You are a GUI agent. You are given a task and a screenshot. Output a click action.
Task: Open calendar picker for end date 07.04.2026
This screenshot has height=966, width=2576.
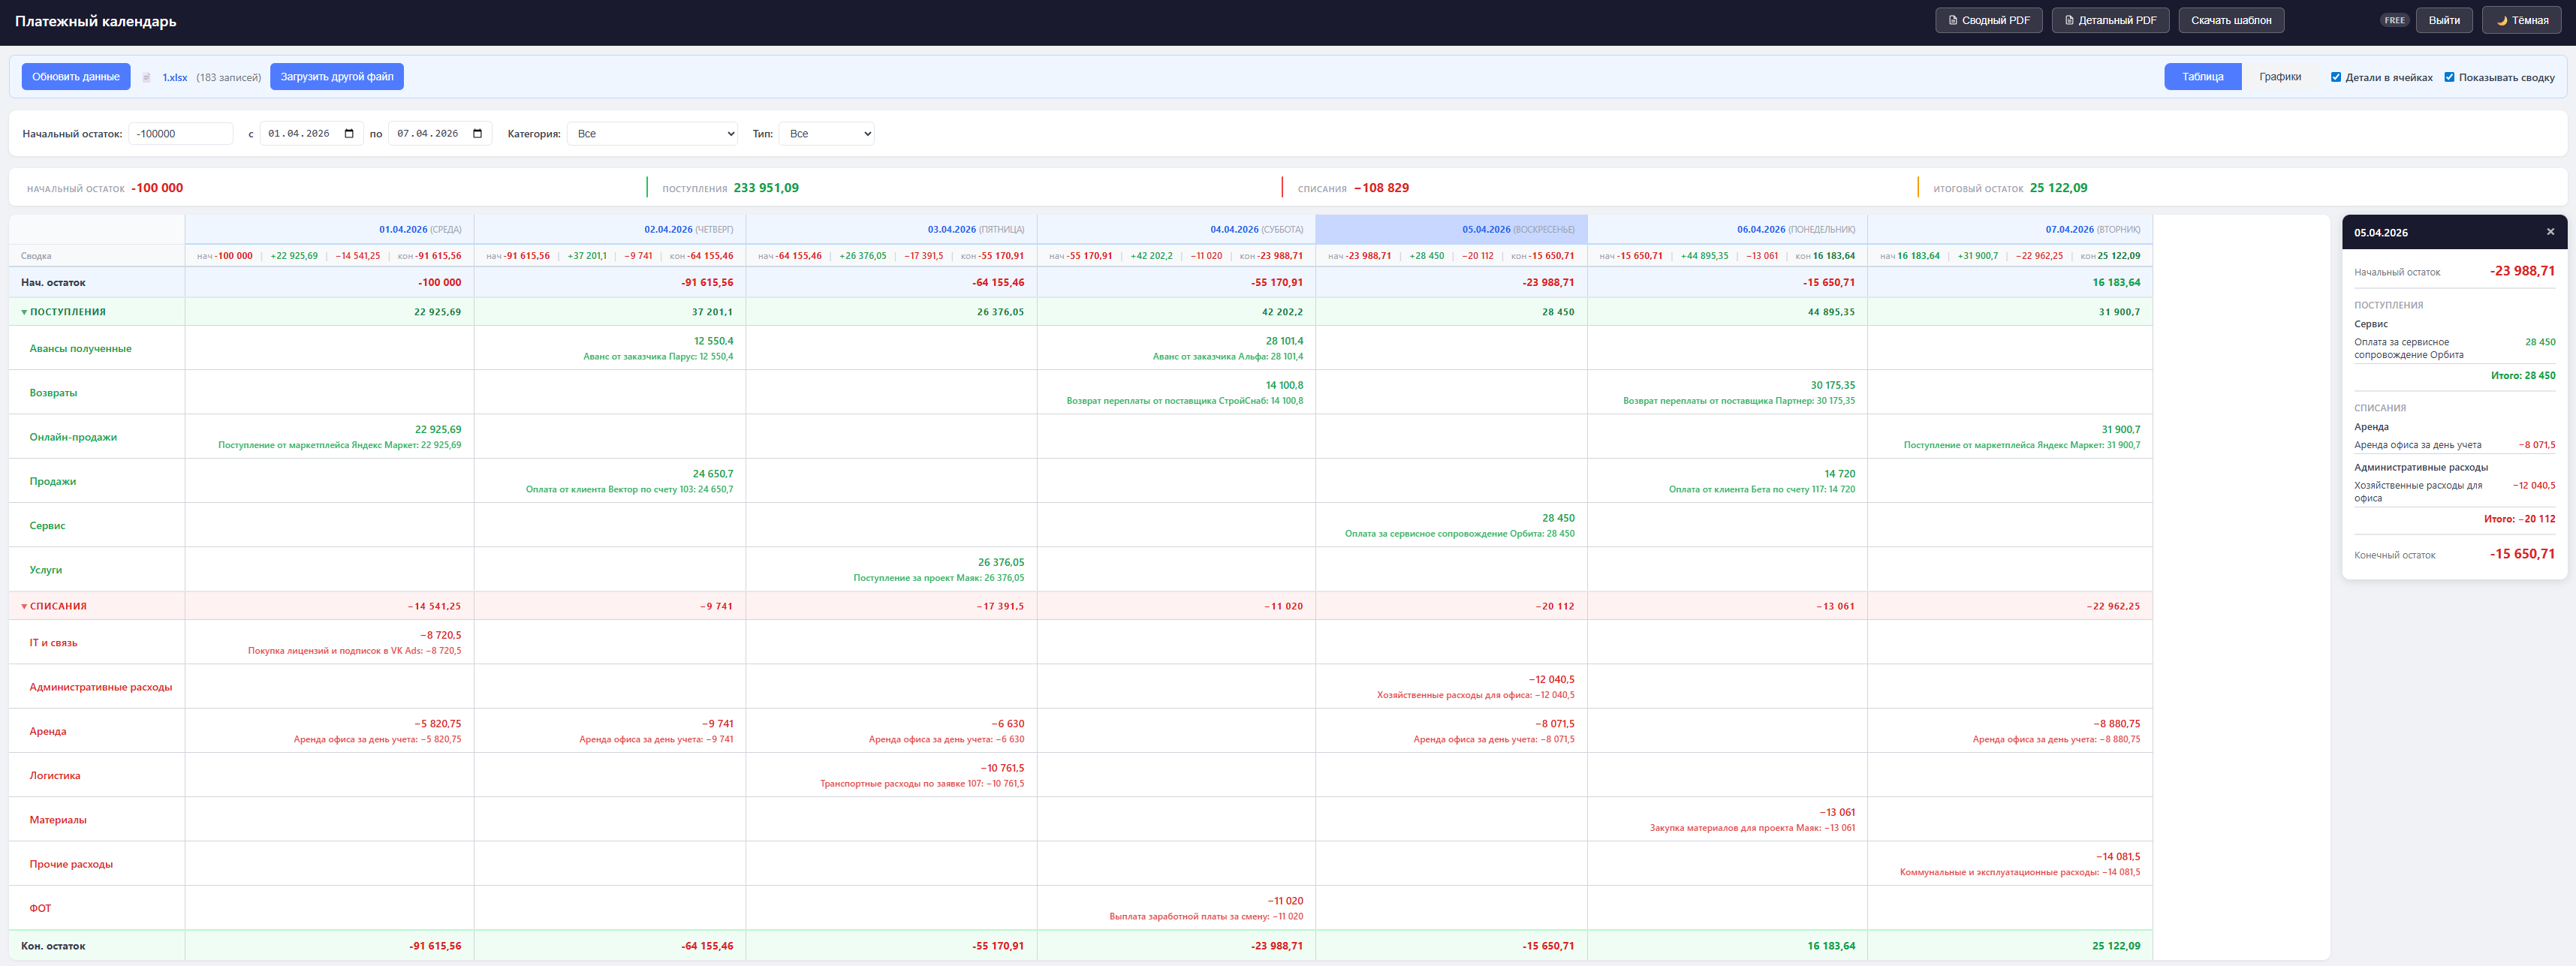coord(478,134)
